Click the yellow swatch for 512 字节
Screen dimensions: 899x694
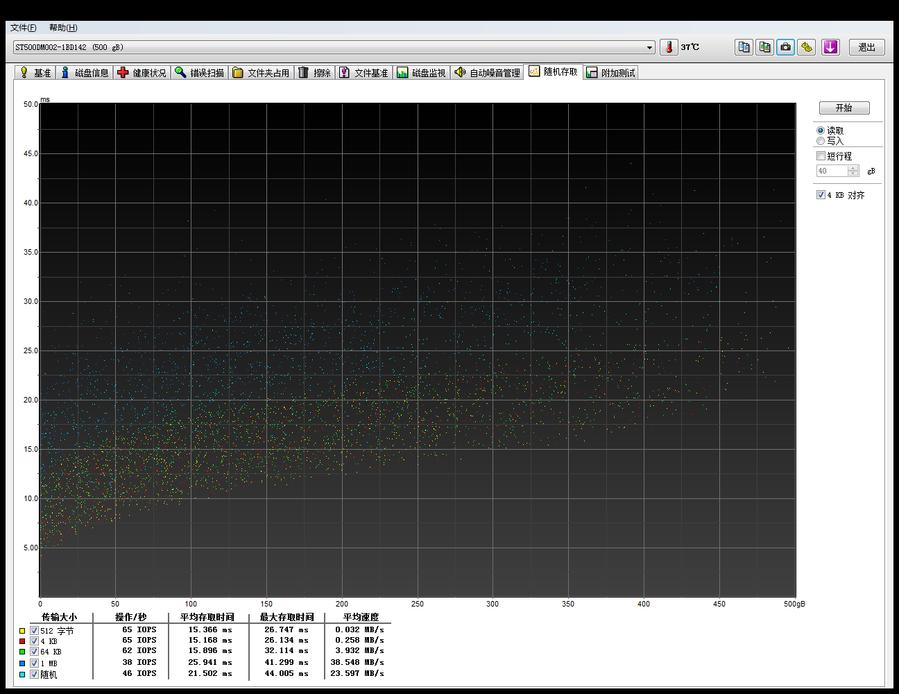pyautogui.click(x=22, y=631)
